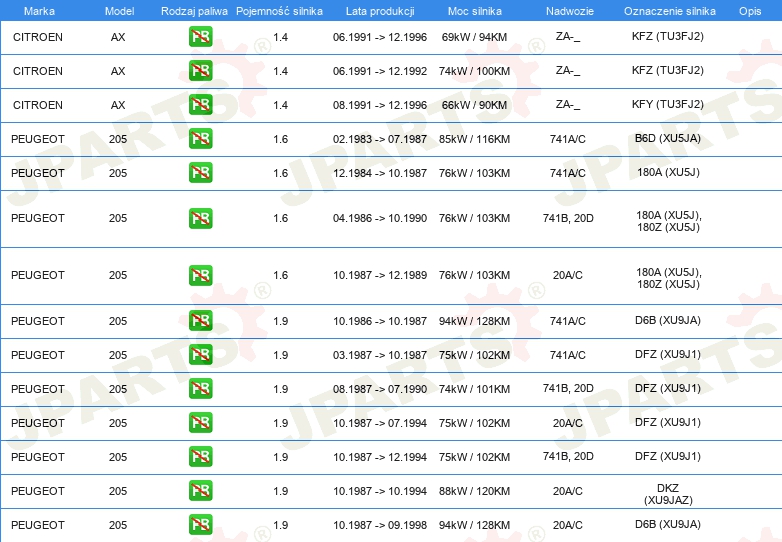782x542 pixels.
Task: Select CITROEN in the KFY (TU3FJ2) row
Action: point(38,105)
